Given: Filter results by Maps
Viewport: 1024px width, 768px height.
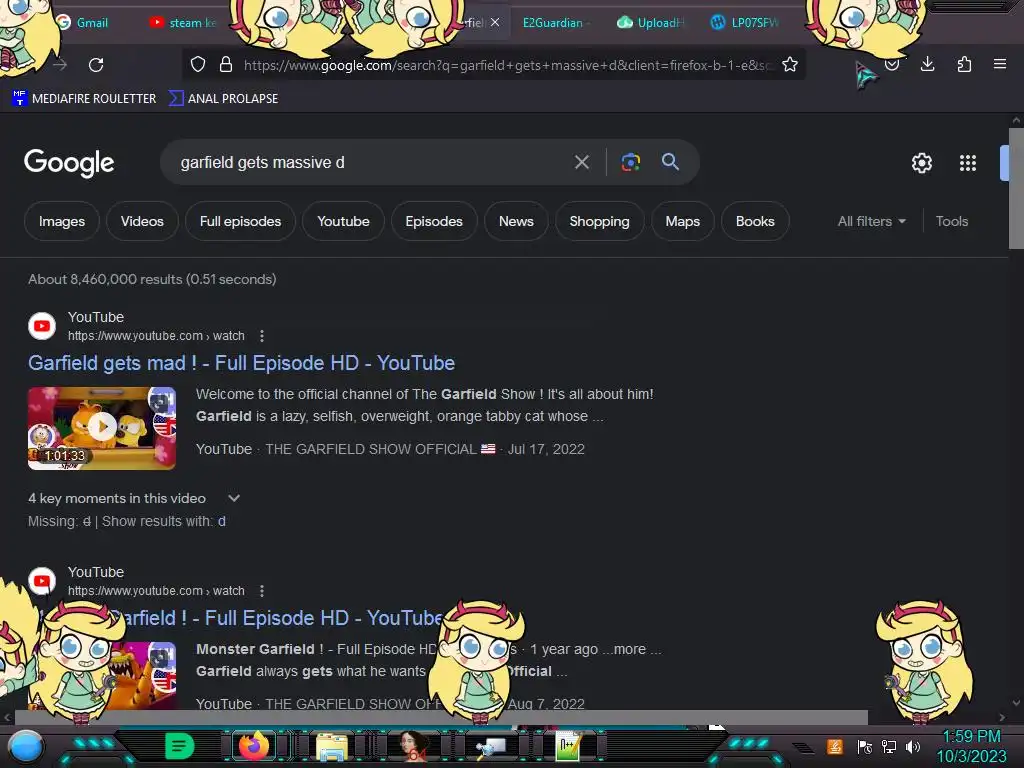Looking at the screenshot, I should [x=682, y=221].
